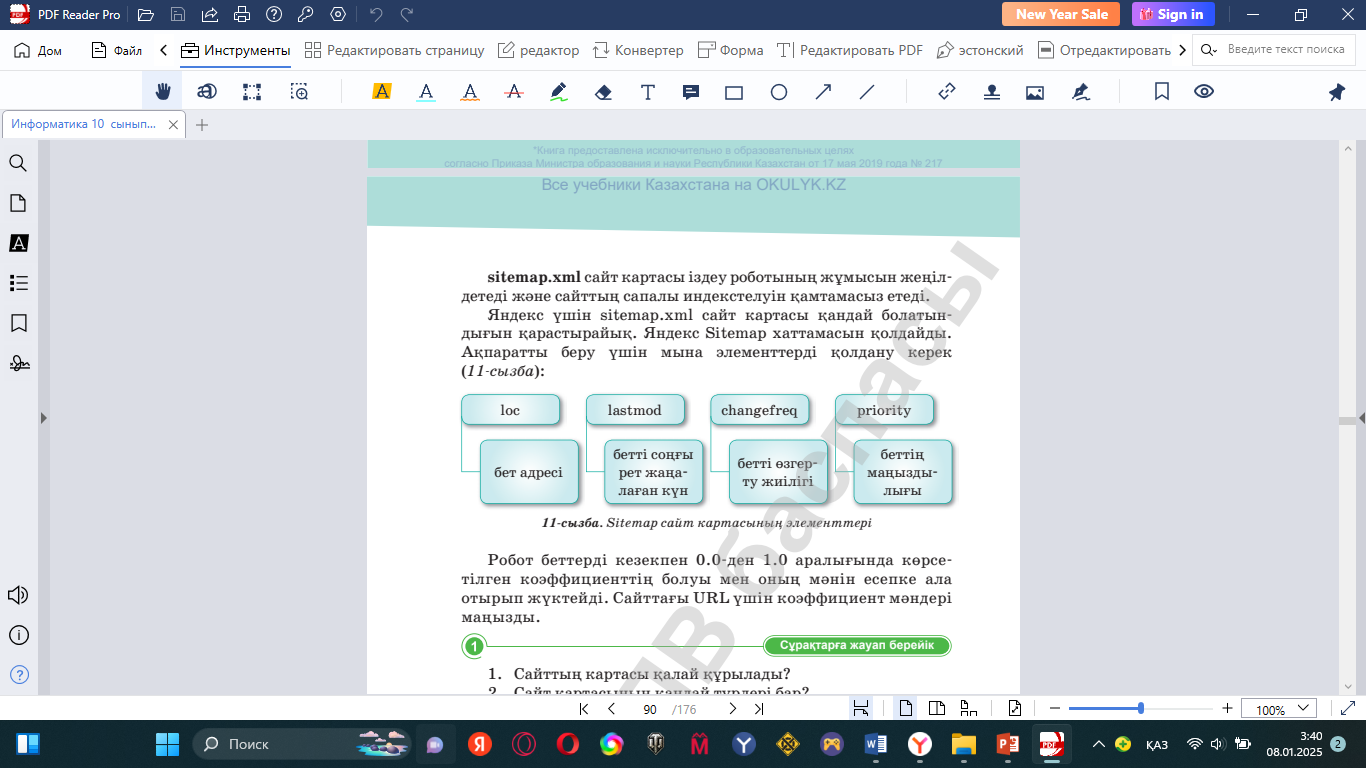Toggle annotation visibility eye icon

tap(1204, 92)
